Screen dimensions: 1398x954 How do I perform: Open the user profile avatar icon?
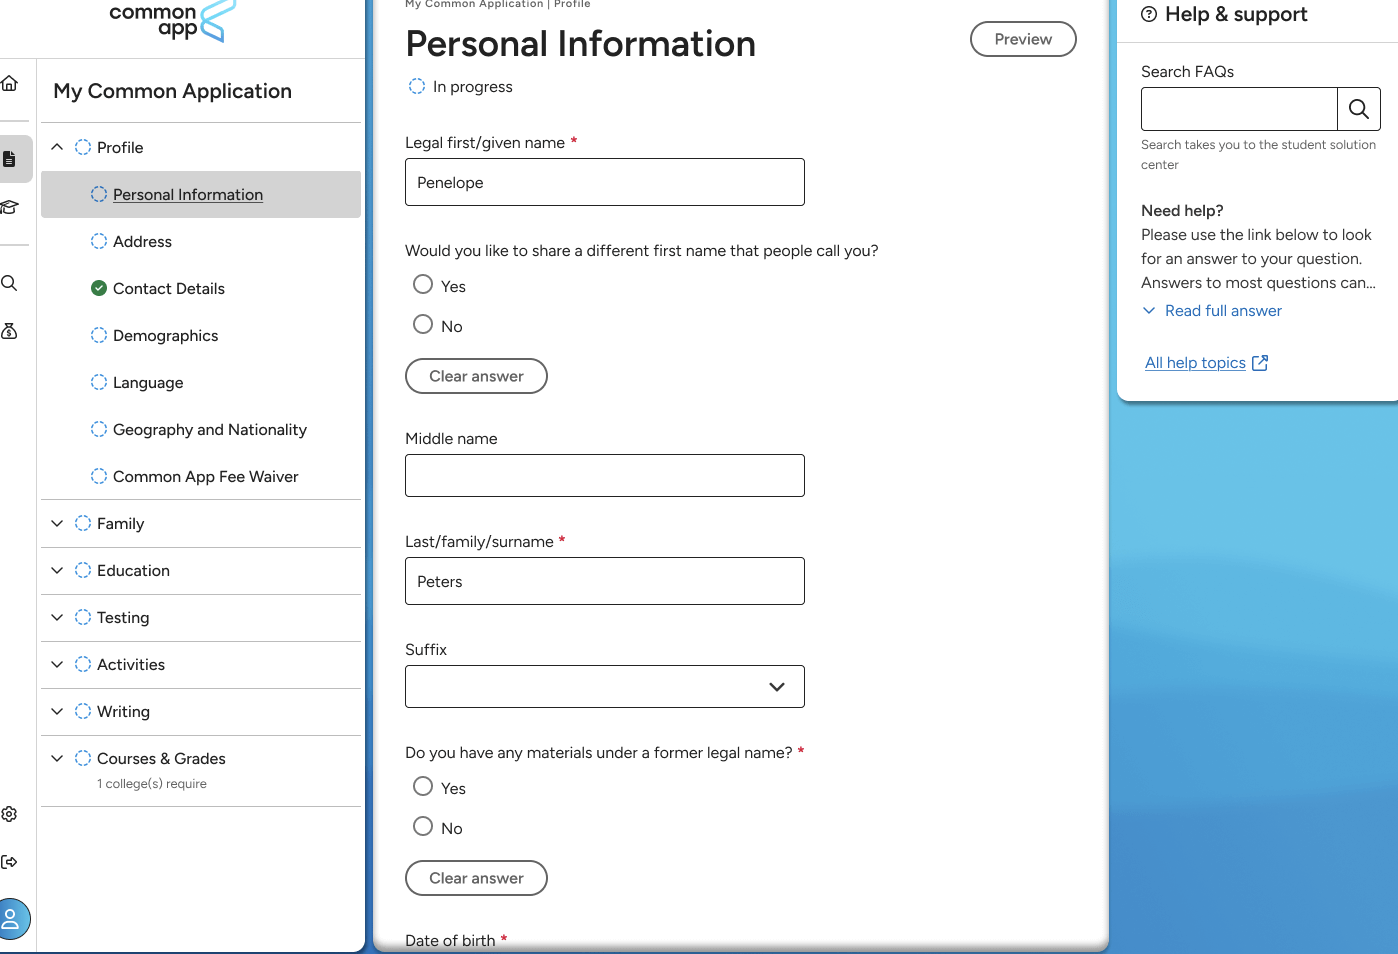point(12,919)
